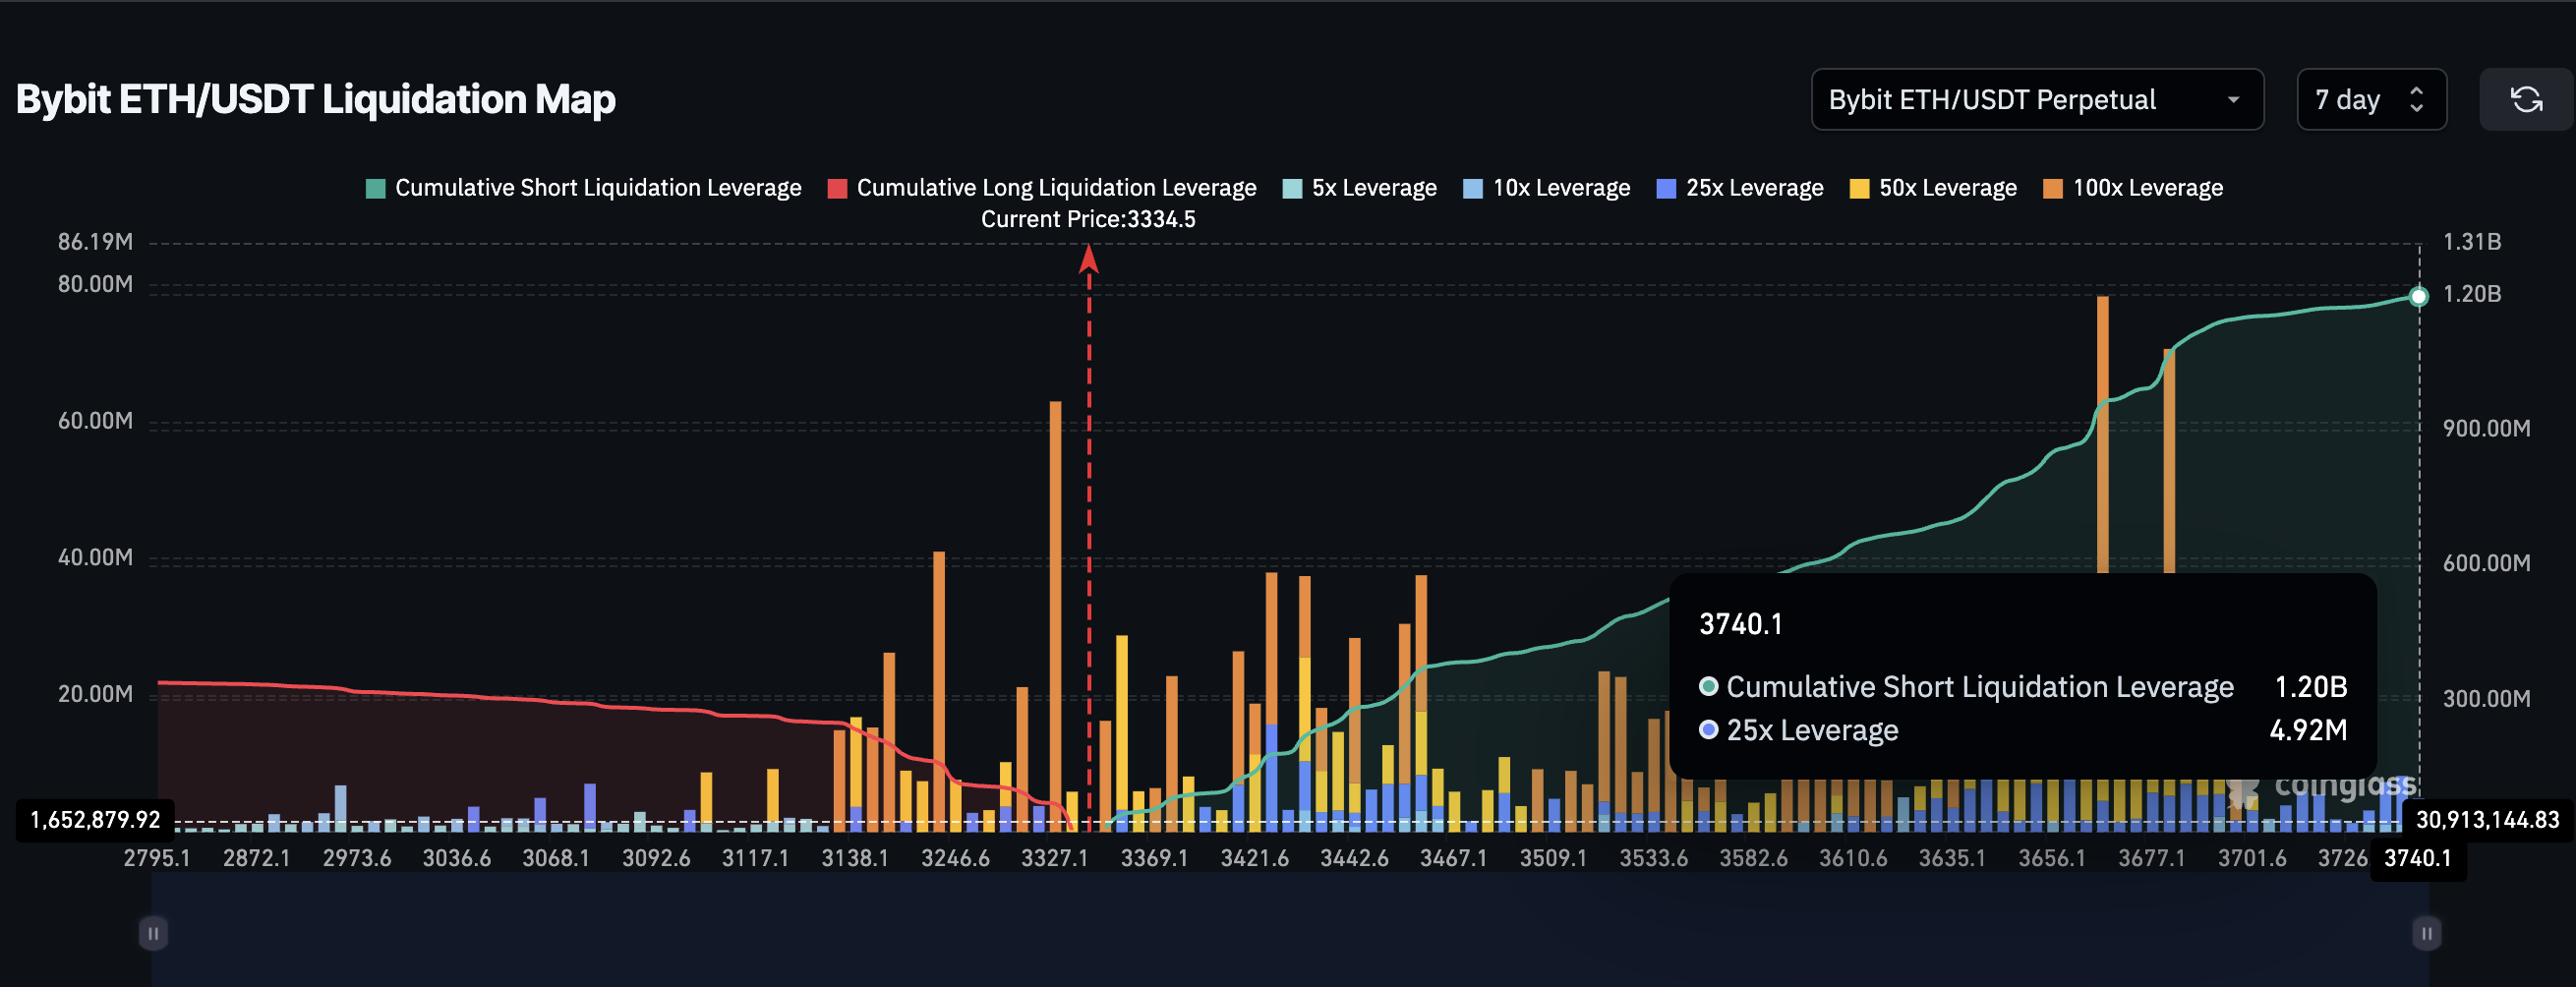
Task: Click the orange 100x Leverage legend swatch
Action: coord(2052,187)
